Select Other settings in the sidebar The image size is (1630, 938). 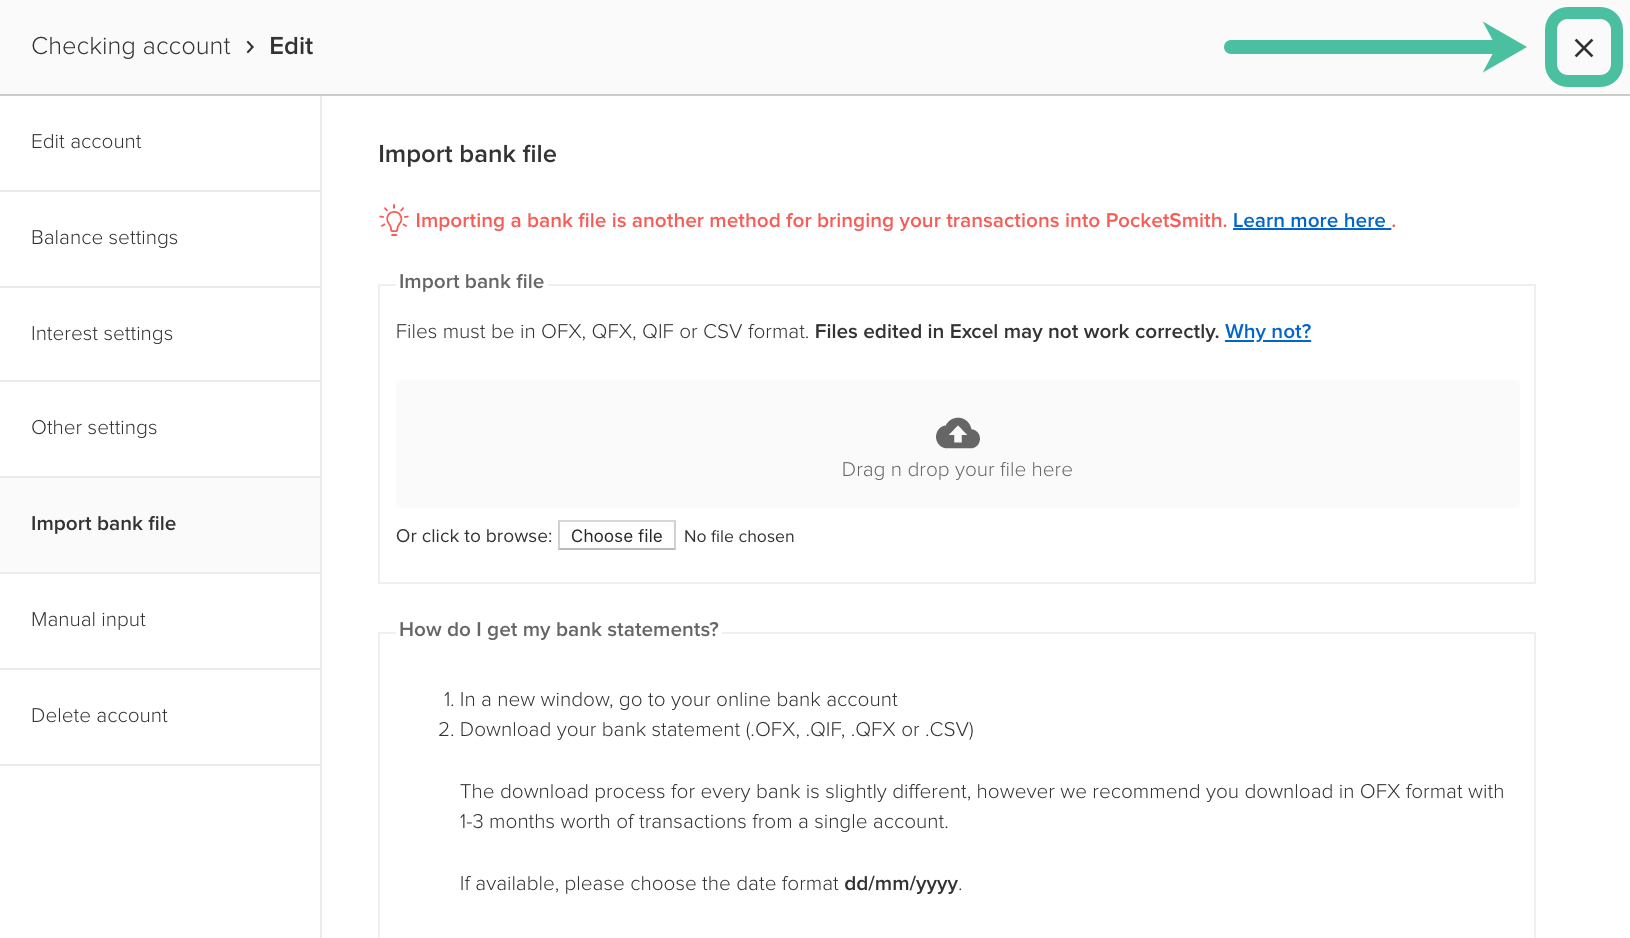[x=160, y=429]
